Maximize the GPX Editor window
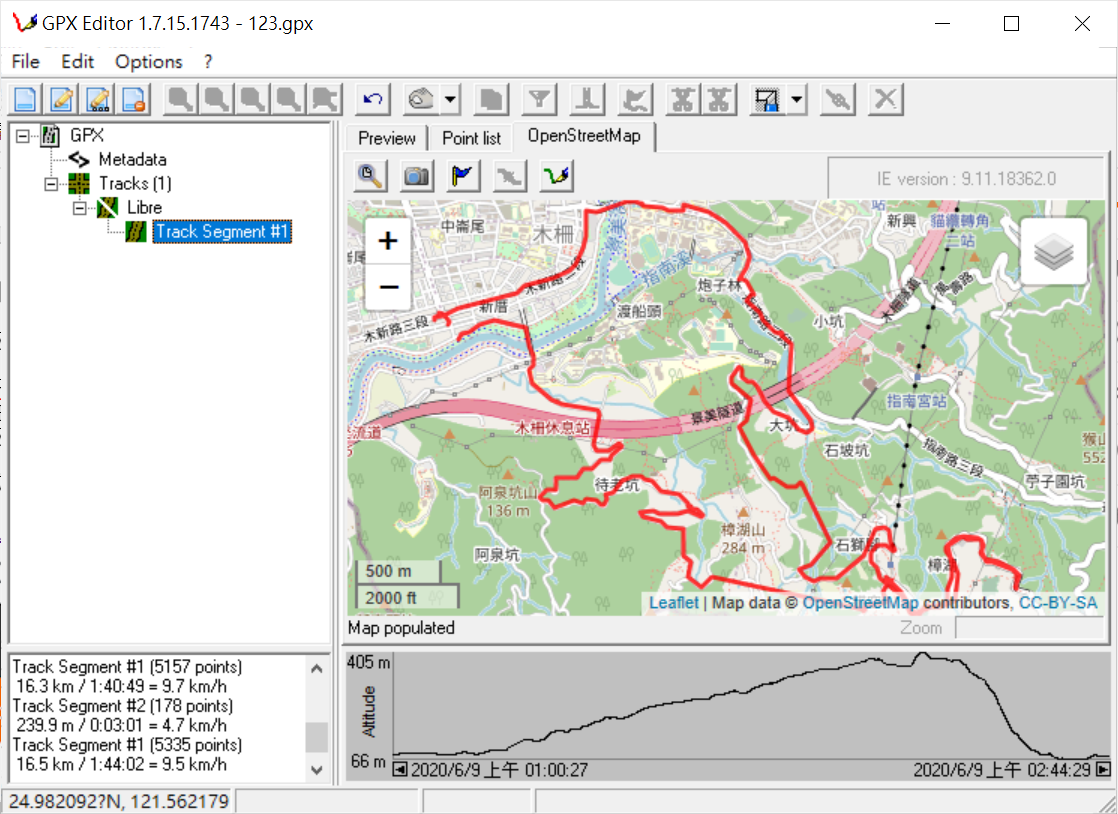Viewport: 1118px width, 814px height. click(x=1011, y=24)
